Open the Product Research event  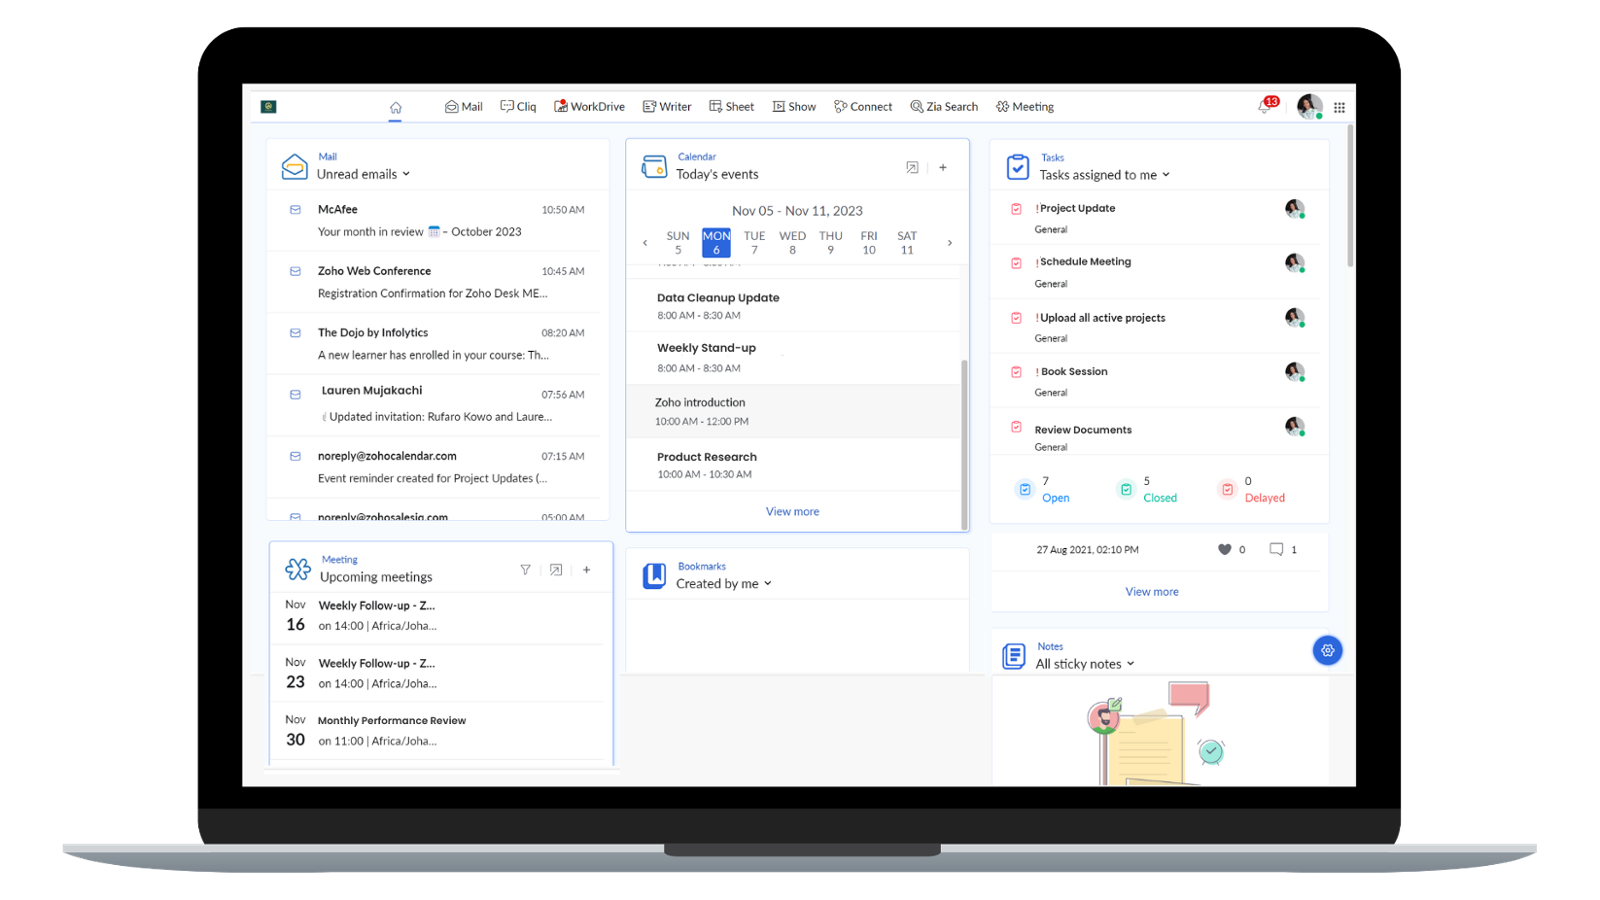click(x=794, y=465)
